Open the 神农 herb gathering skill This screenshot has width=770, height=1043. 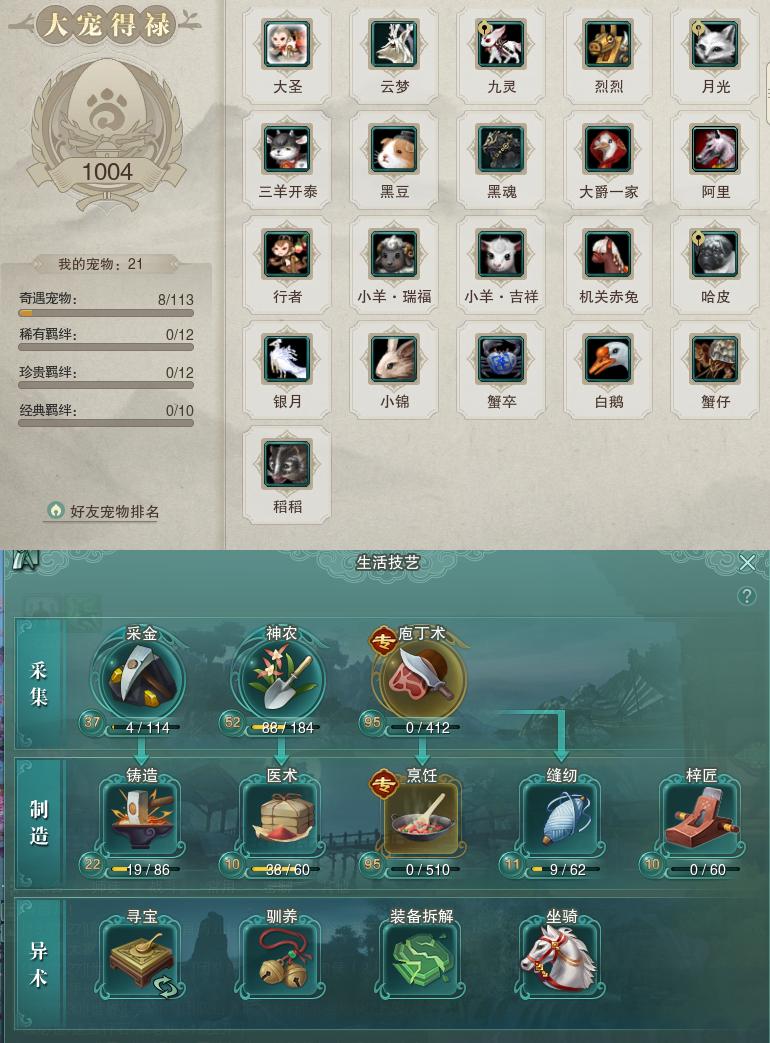[279, 678]
